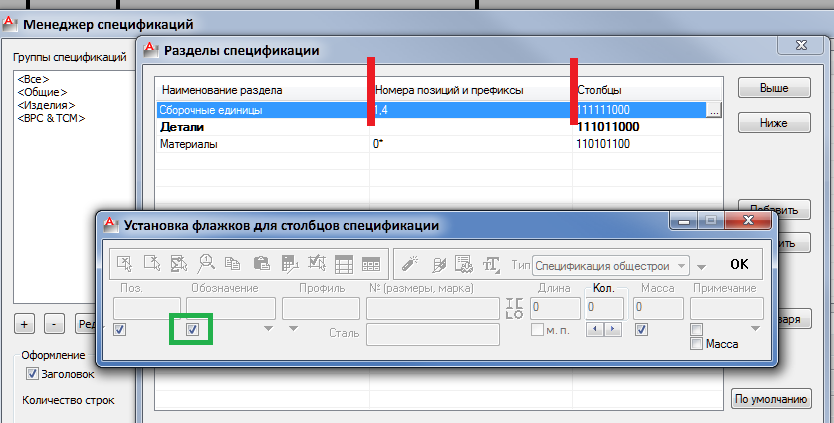Image resolution: width=834 pixels, height=423 pixels.
Task: Click the № (размеры, марка) input field
Action: [433, 309]
